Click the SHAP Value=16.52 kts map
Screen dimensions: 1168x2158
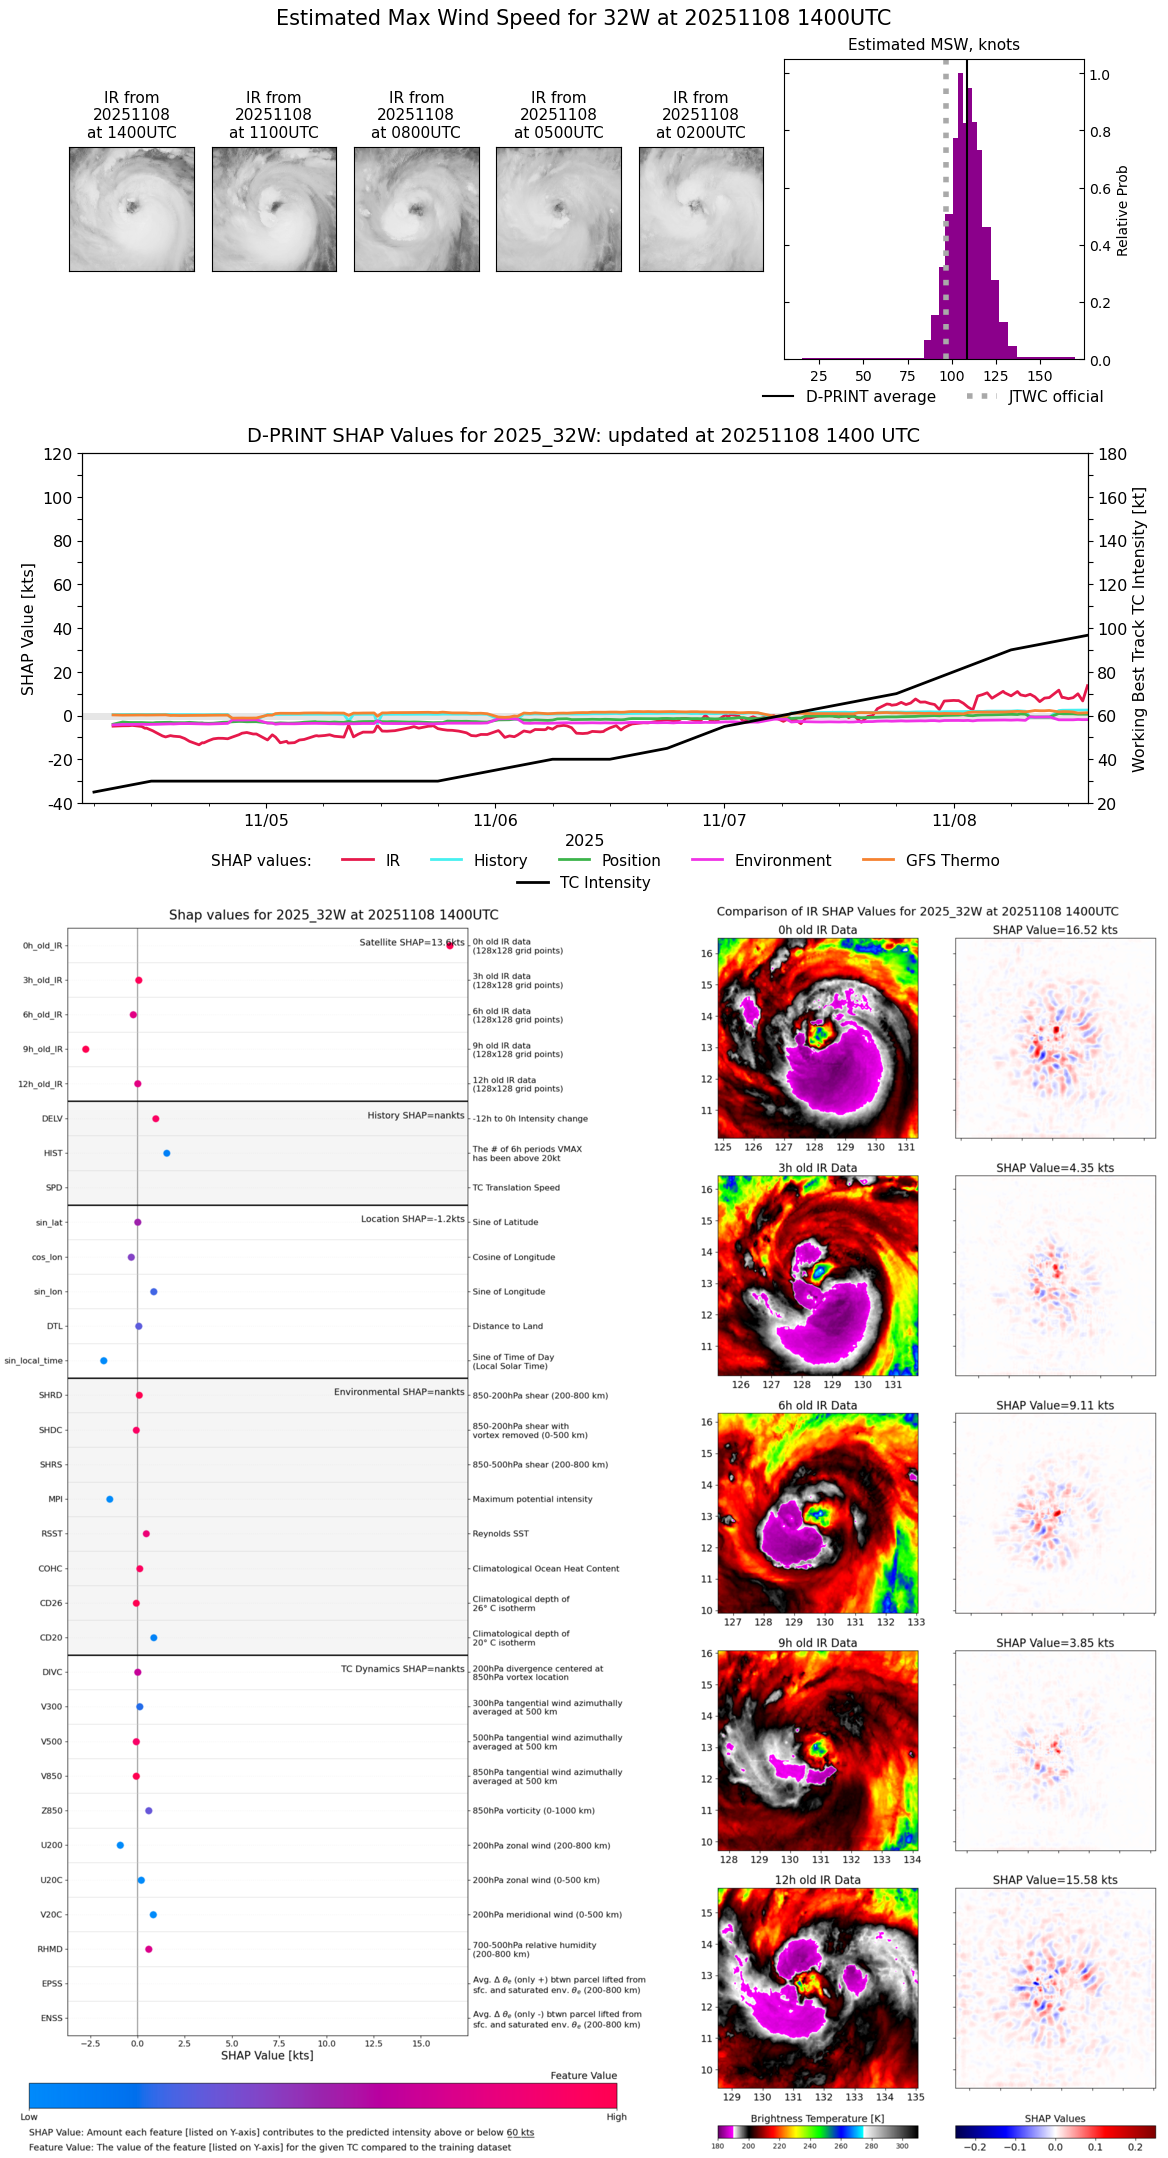(x=1055, y=1038)
